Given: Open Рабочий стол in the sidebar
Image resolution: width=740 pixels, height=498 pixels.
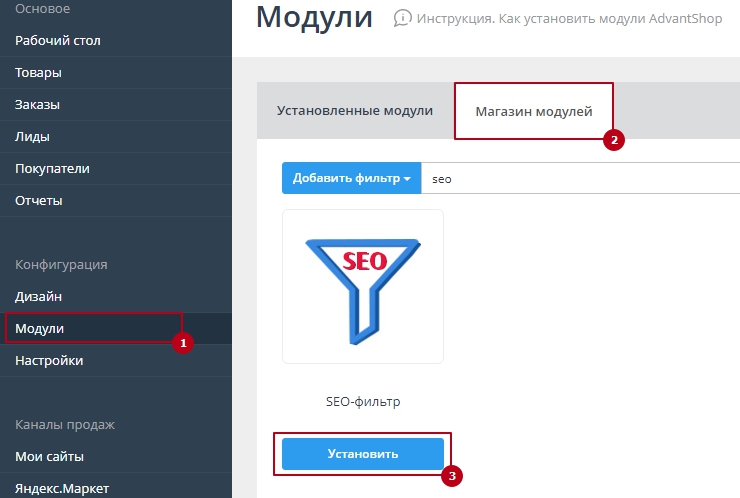Looking at the screenshot, I should pos(58,41).
